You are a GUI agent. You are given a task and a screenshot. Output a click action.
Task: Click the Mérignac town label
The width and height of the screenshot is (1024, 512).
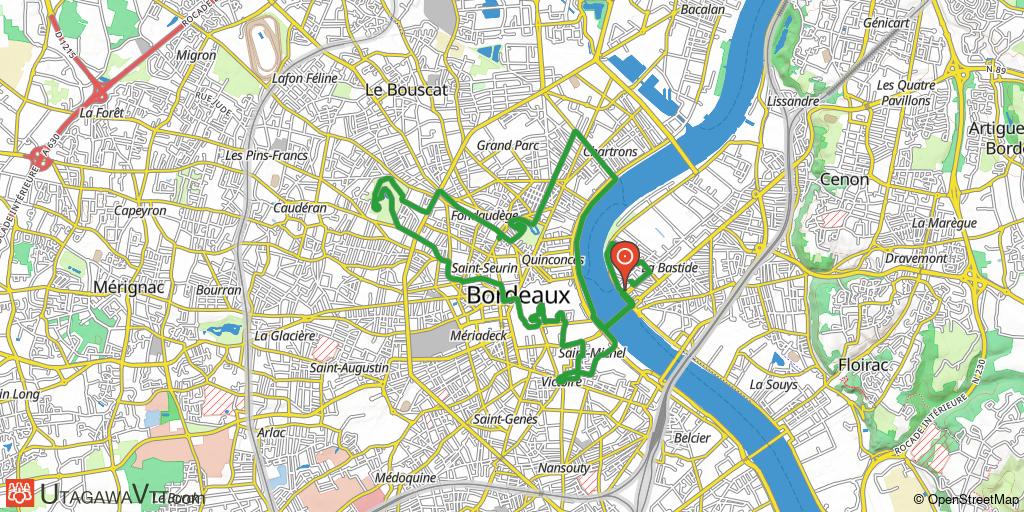click(x=127, y=287)
